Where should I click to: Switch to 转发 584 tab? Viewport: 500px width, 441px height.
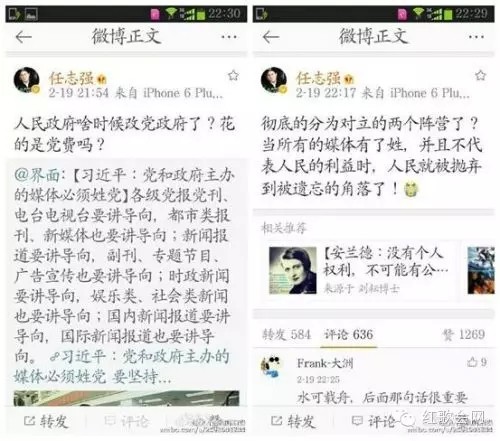[x=287, y=334]
